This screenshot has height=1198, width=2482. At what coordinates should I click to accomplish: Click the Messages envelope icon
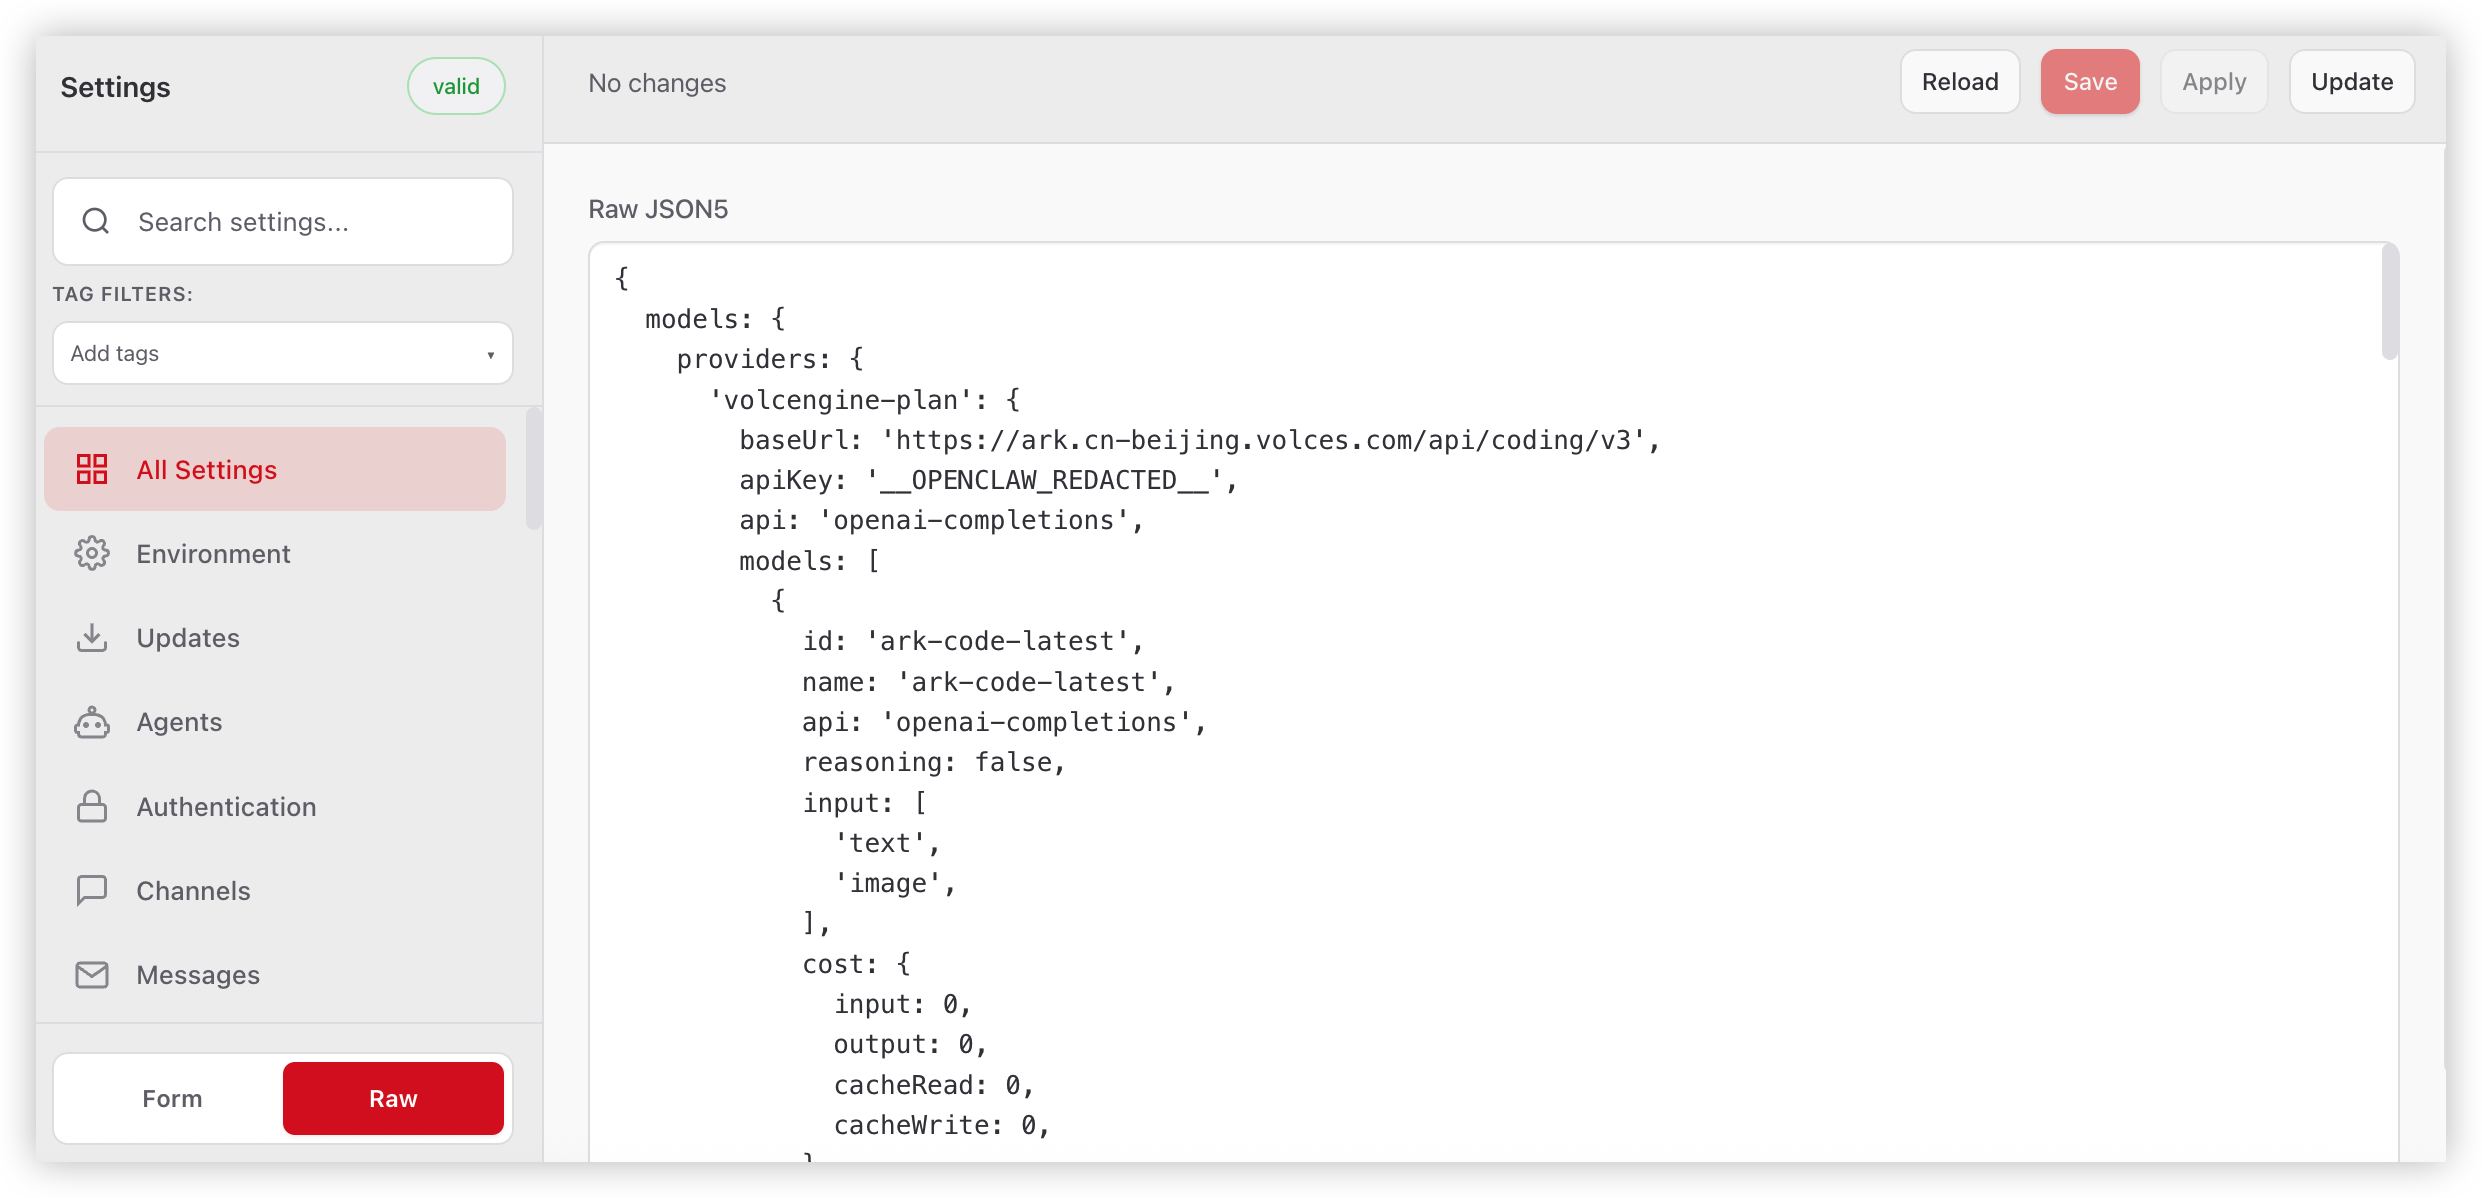tap(92, 974)
